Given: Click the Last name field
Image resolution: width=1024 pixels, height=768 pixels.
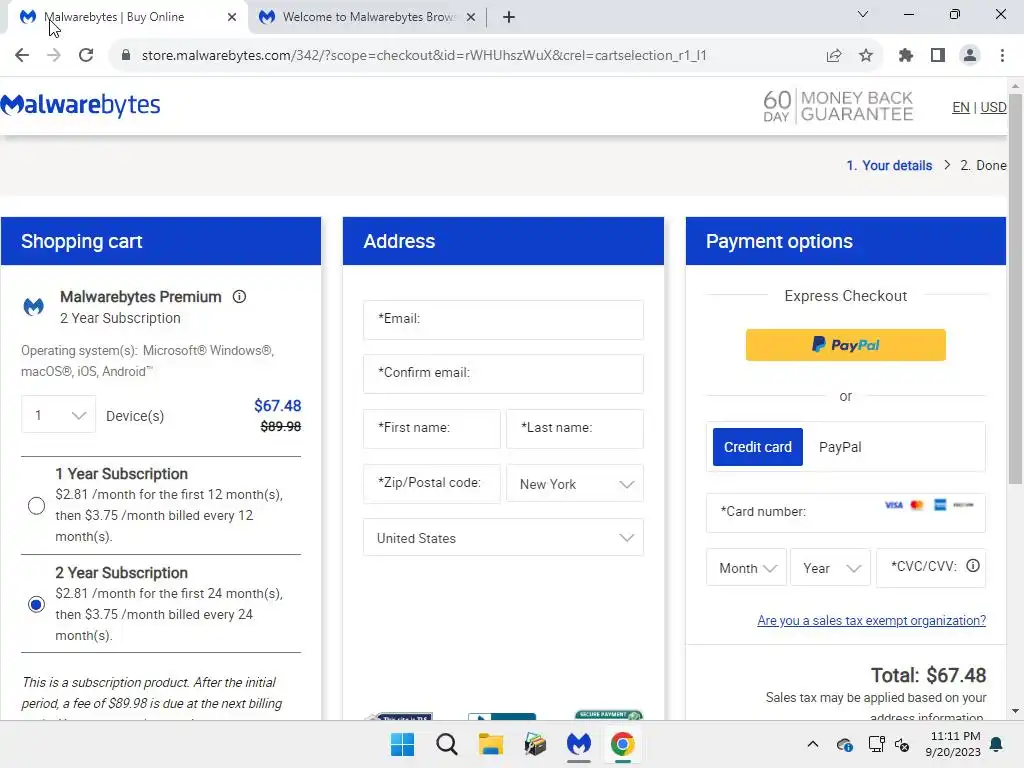Looking at the screenshot, I should pyautogui.click(x=575, y=428).
